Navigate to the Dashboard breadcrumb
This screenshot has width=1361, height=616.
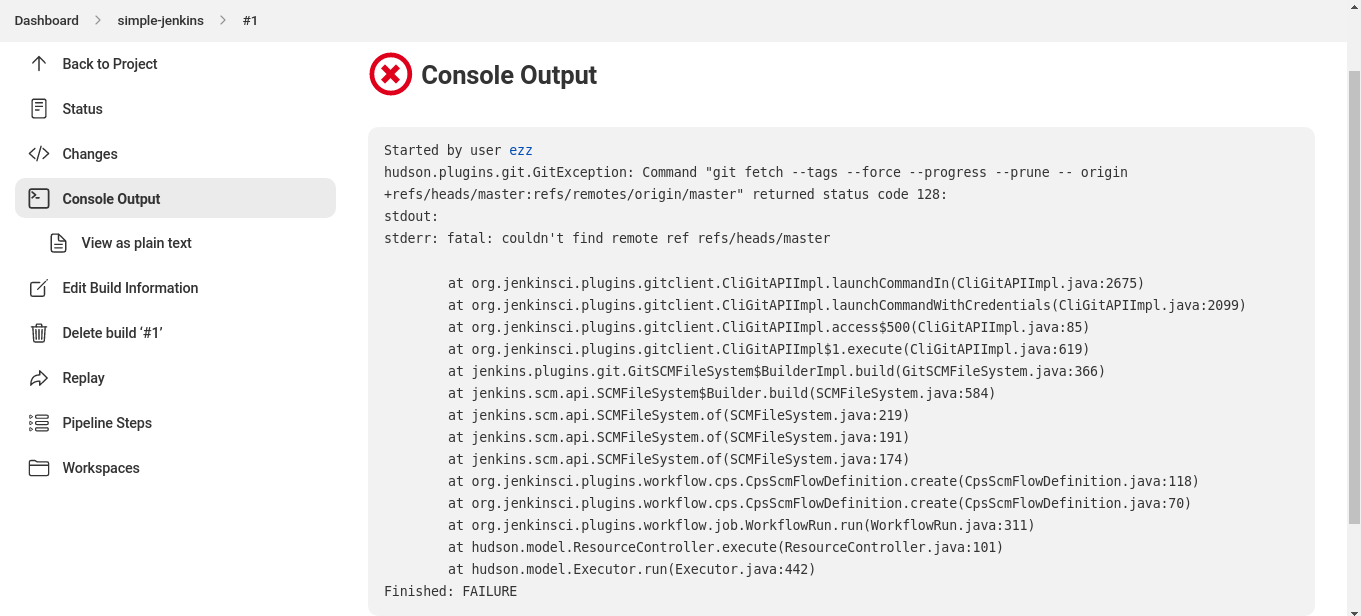[46, 20]
